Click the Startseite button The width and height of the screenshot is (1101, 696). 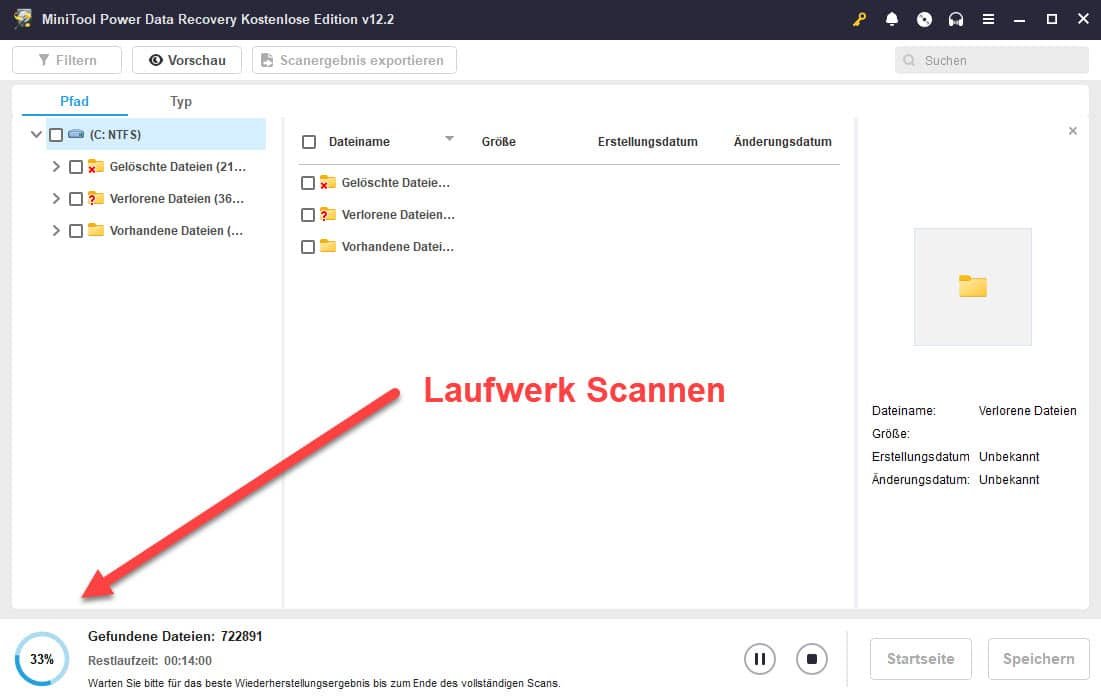click(920, 658)
